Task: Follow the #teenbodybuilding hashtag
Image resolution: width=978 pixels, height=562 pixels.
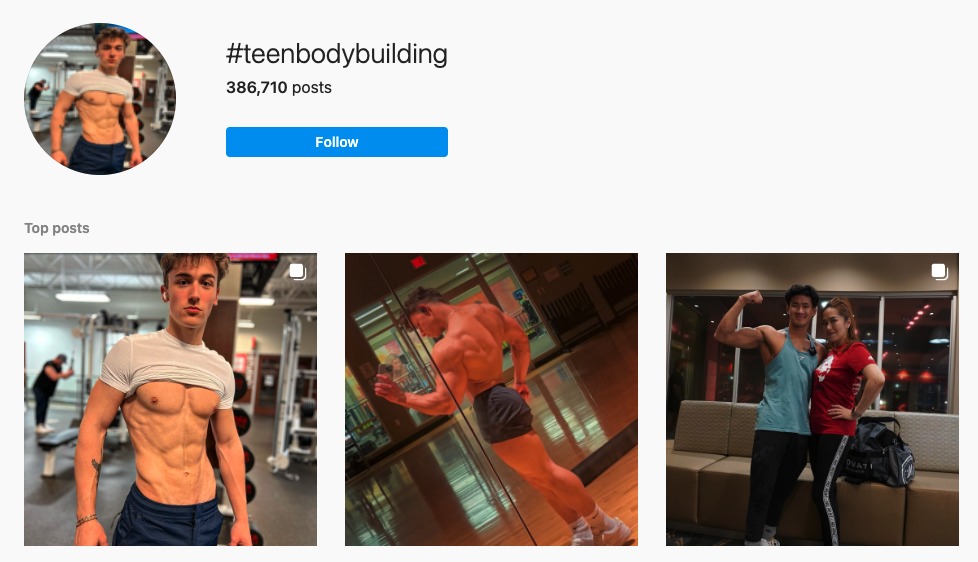Action: (x=337, y=142)
